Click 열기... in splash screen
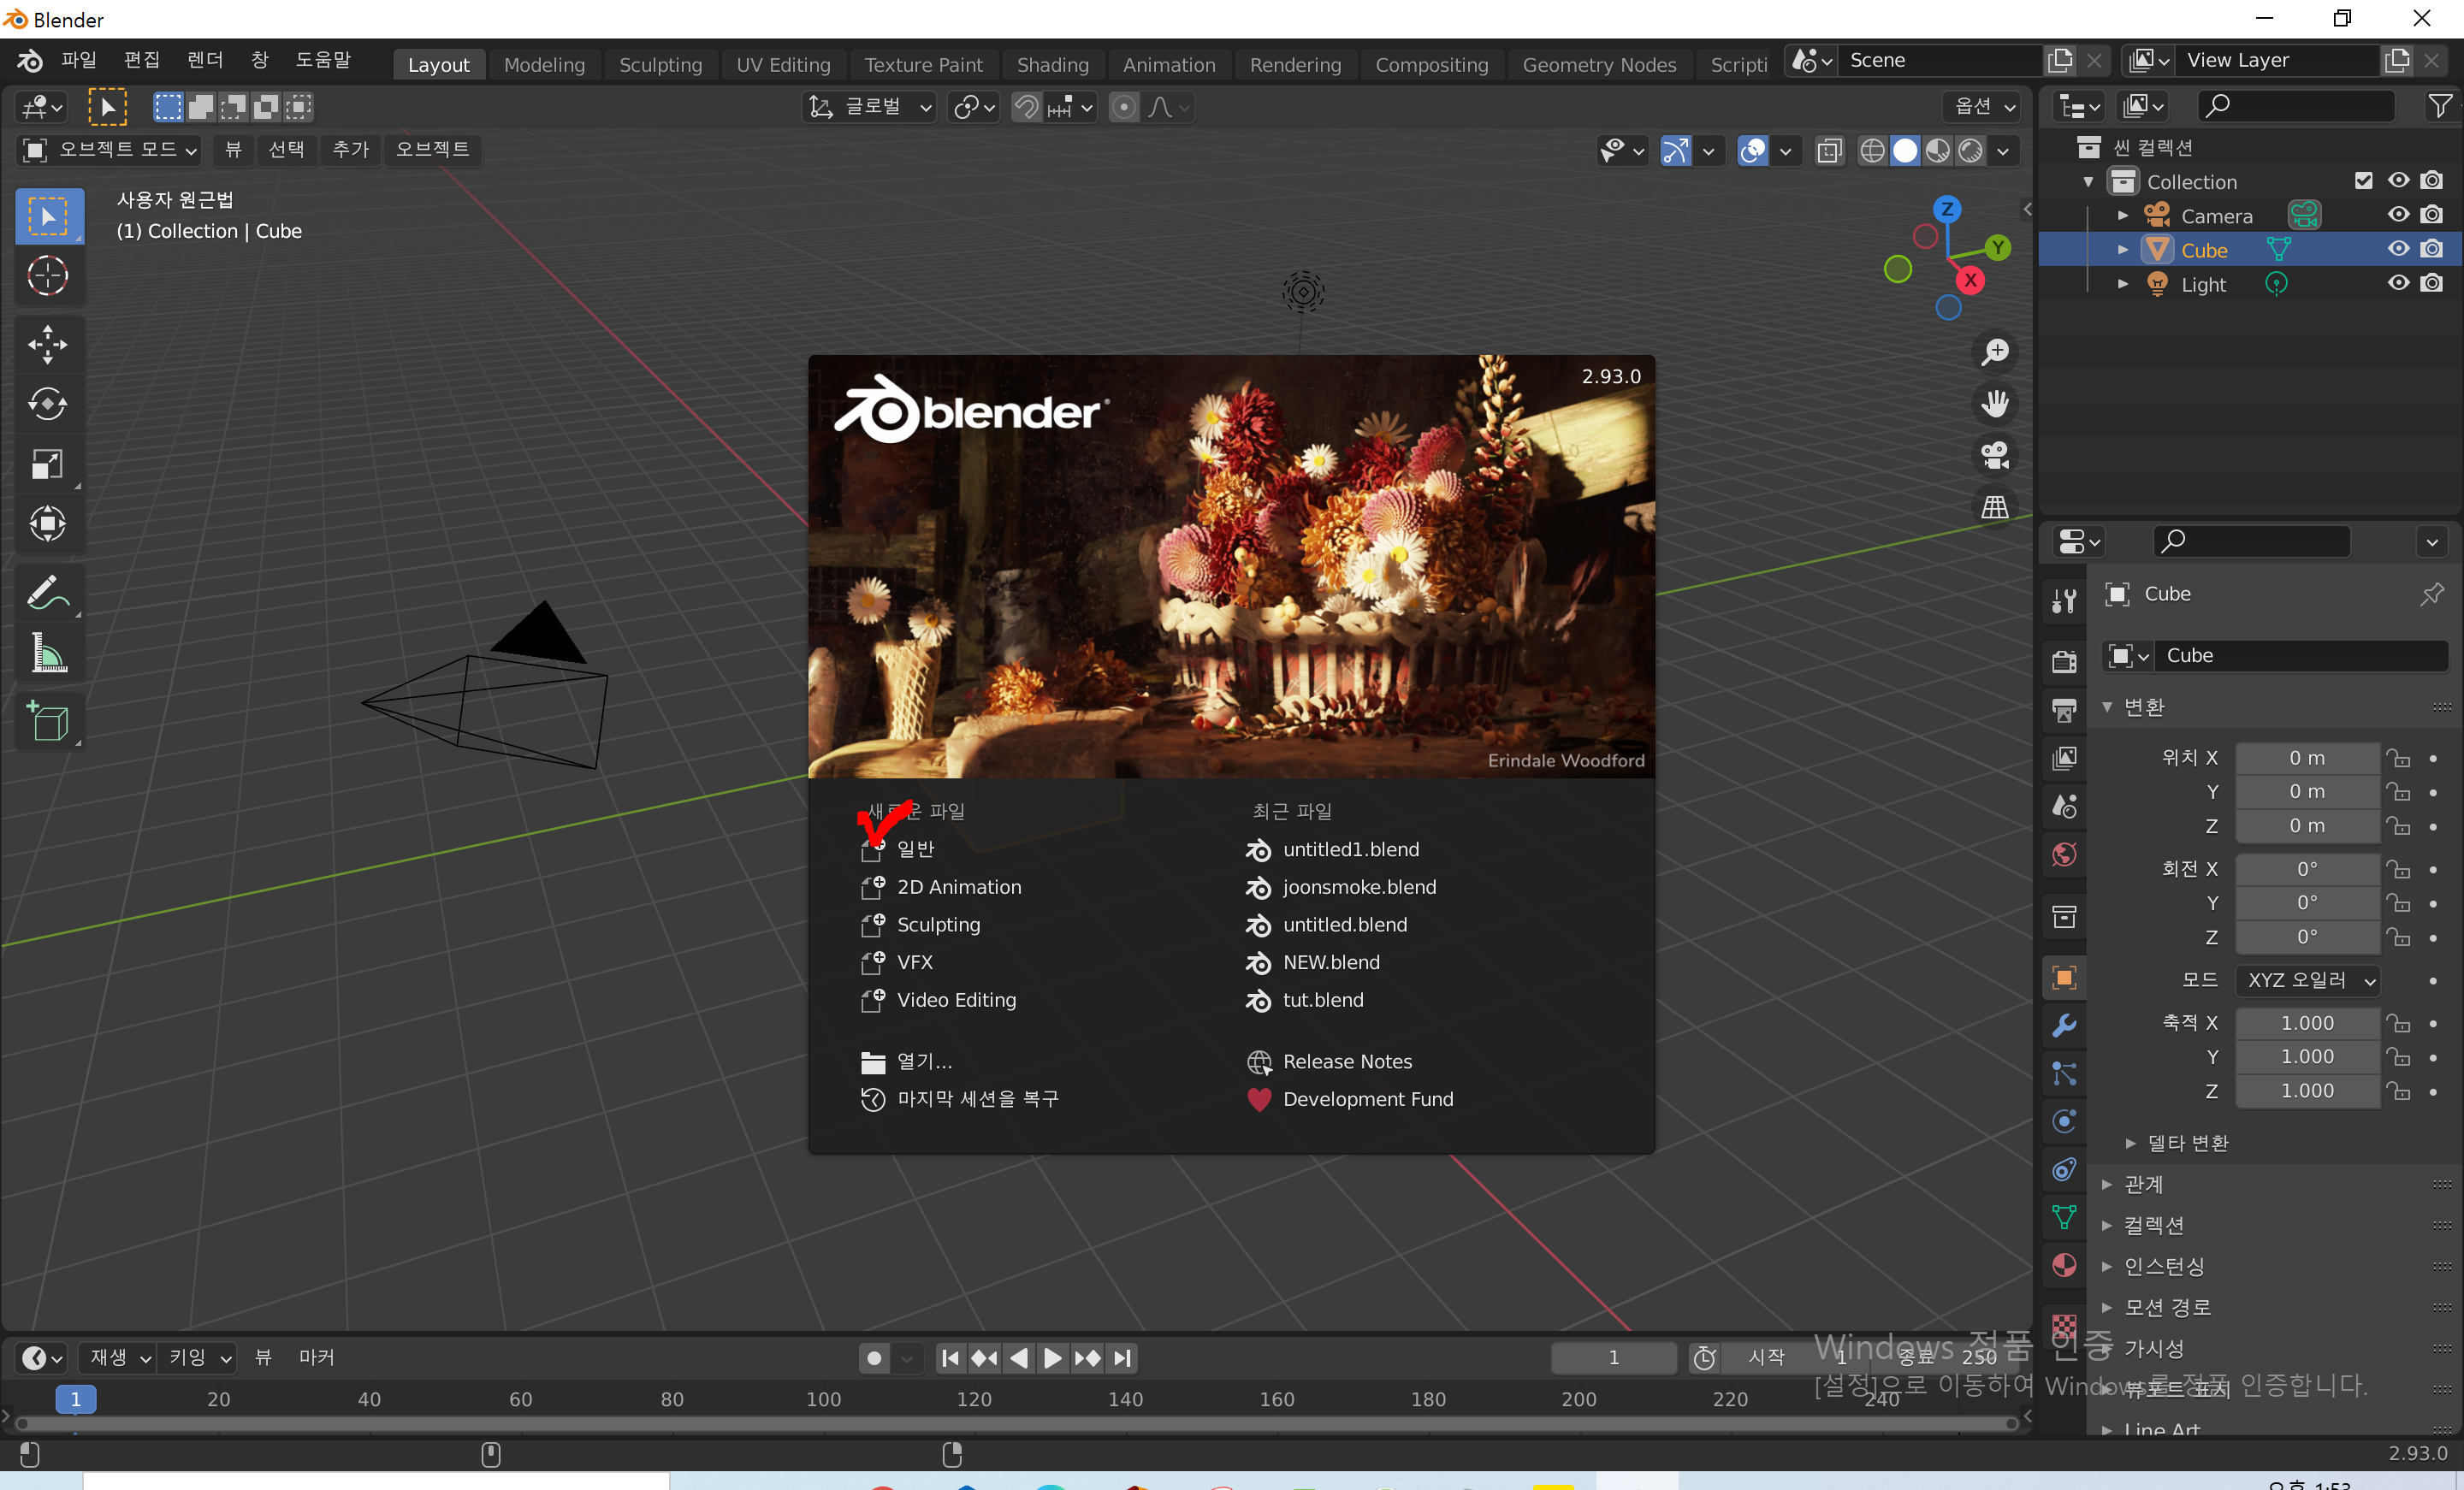 tap(906, 1061)
